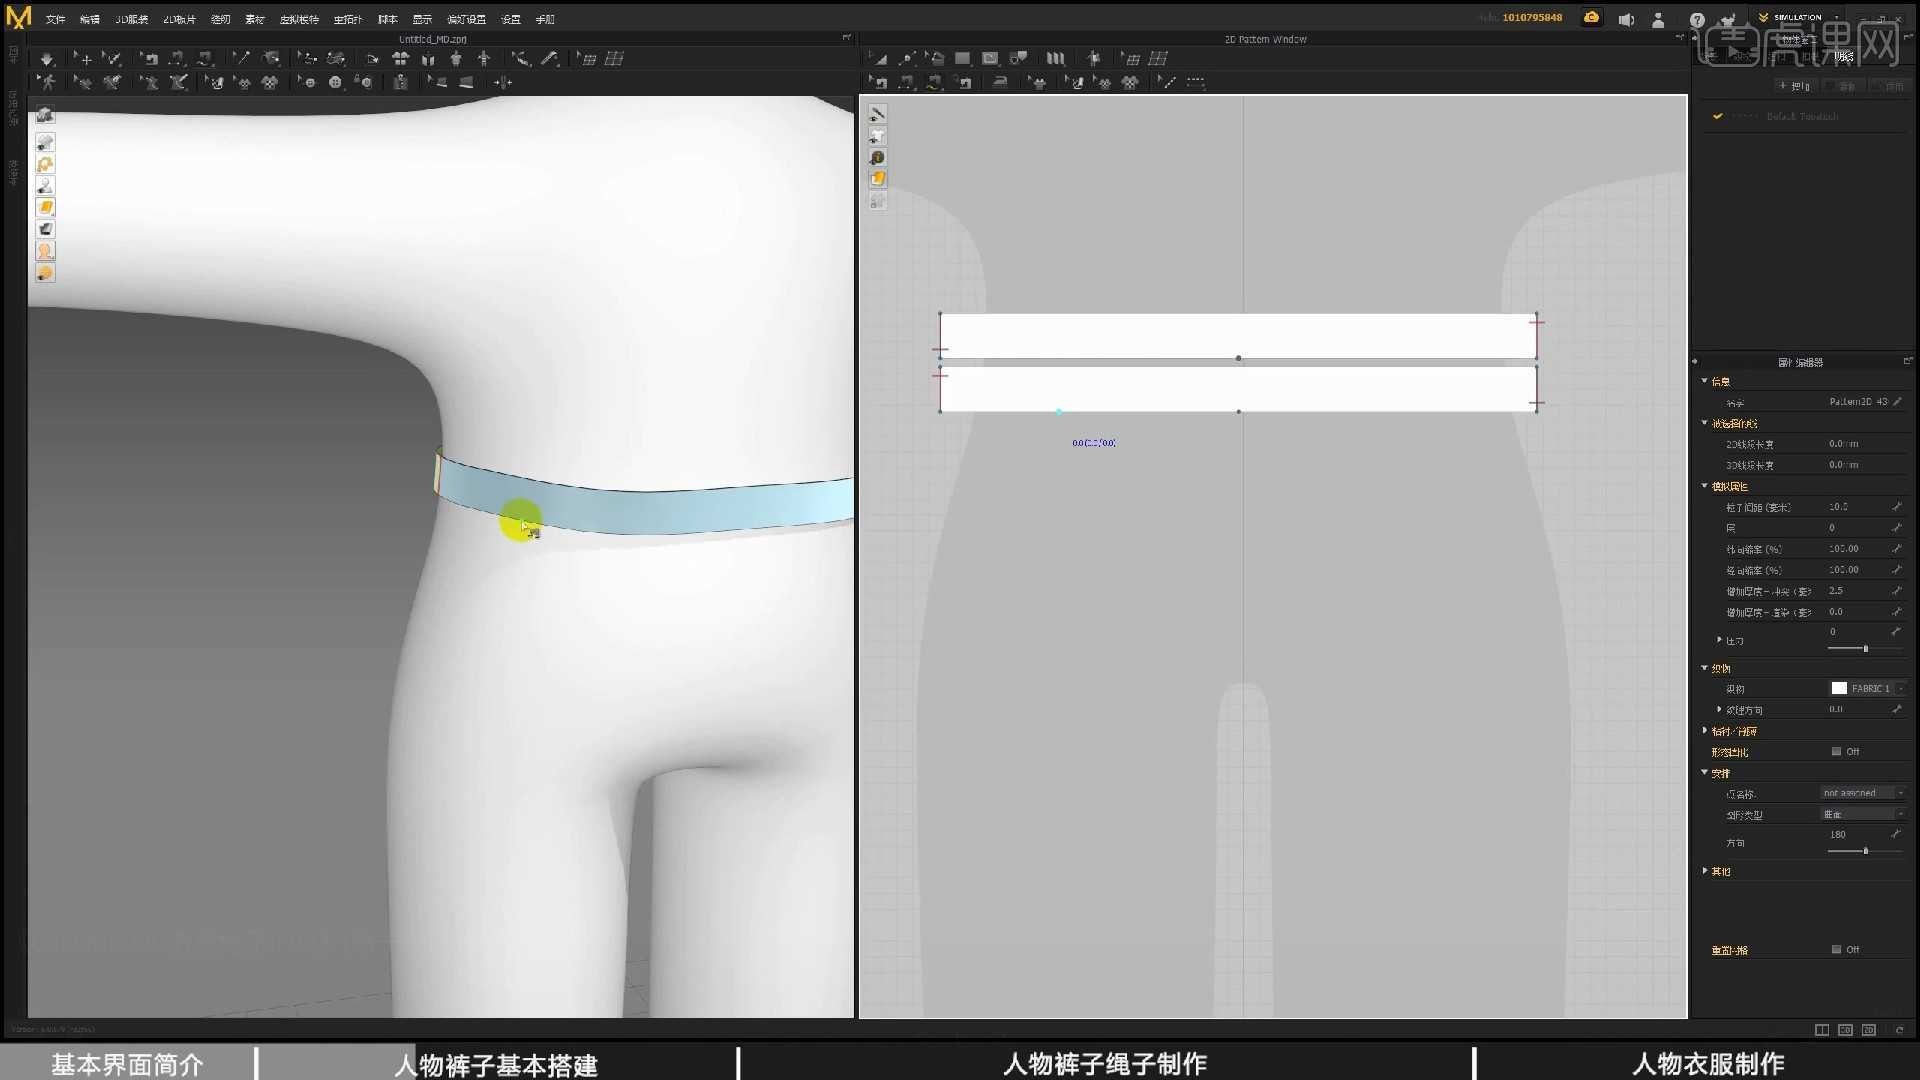Select the edit curvature tool in 2D window
This screenshot has width=1920, height=1080.
point(905,58)
